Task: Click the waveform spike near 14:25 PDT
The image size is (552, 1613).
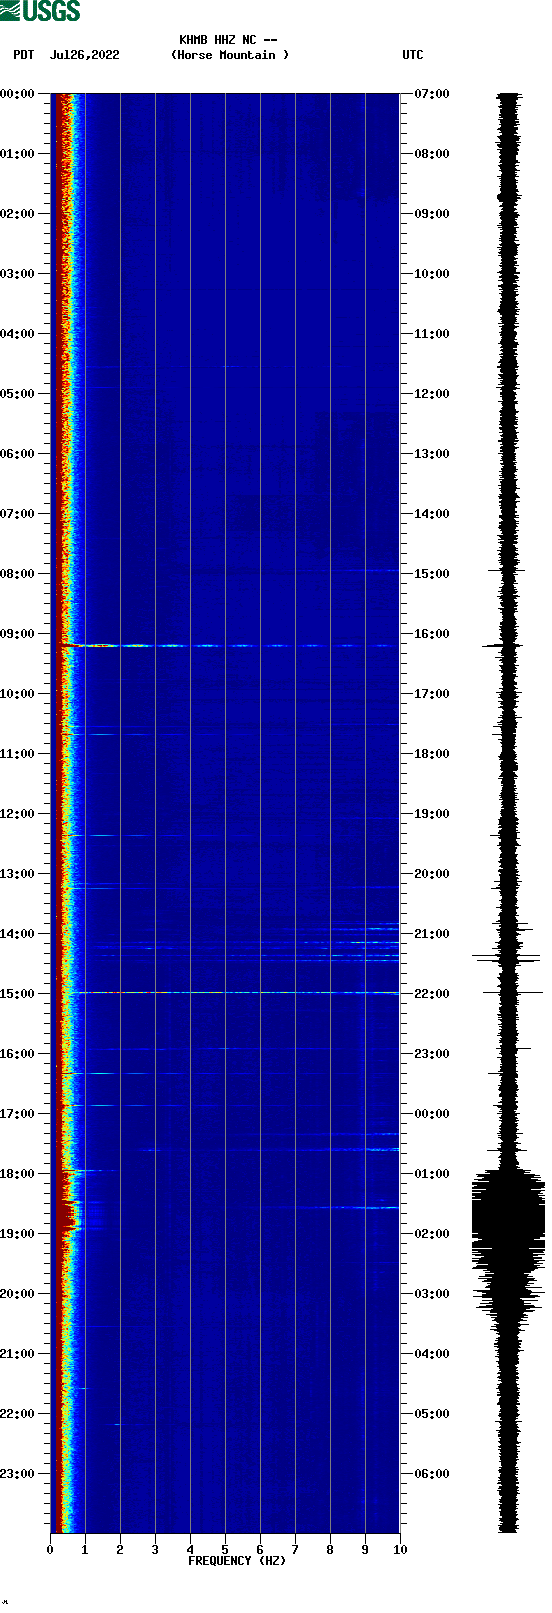Action: 507,958
